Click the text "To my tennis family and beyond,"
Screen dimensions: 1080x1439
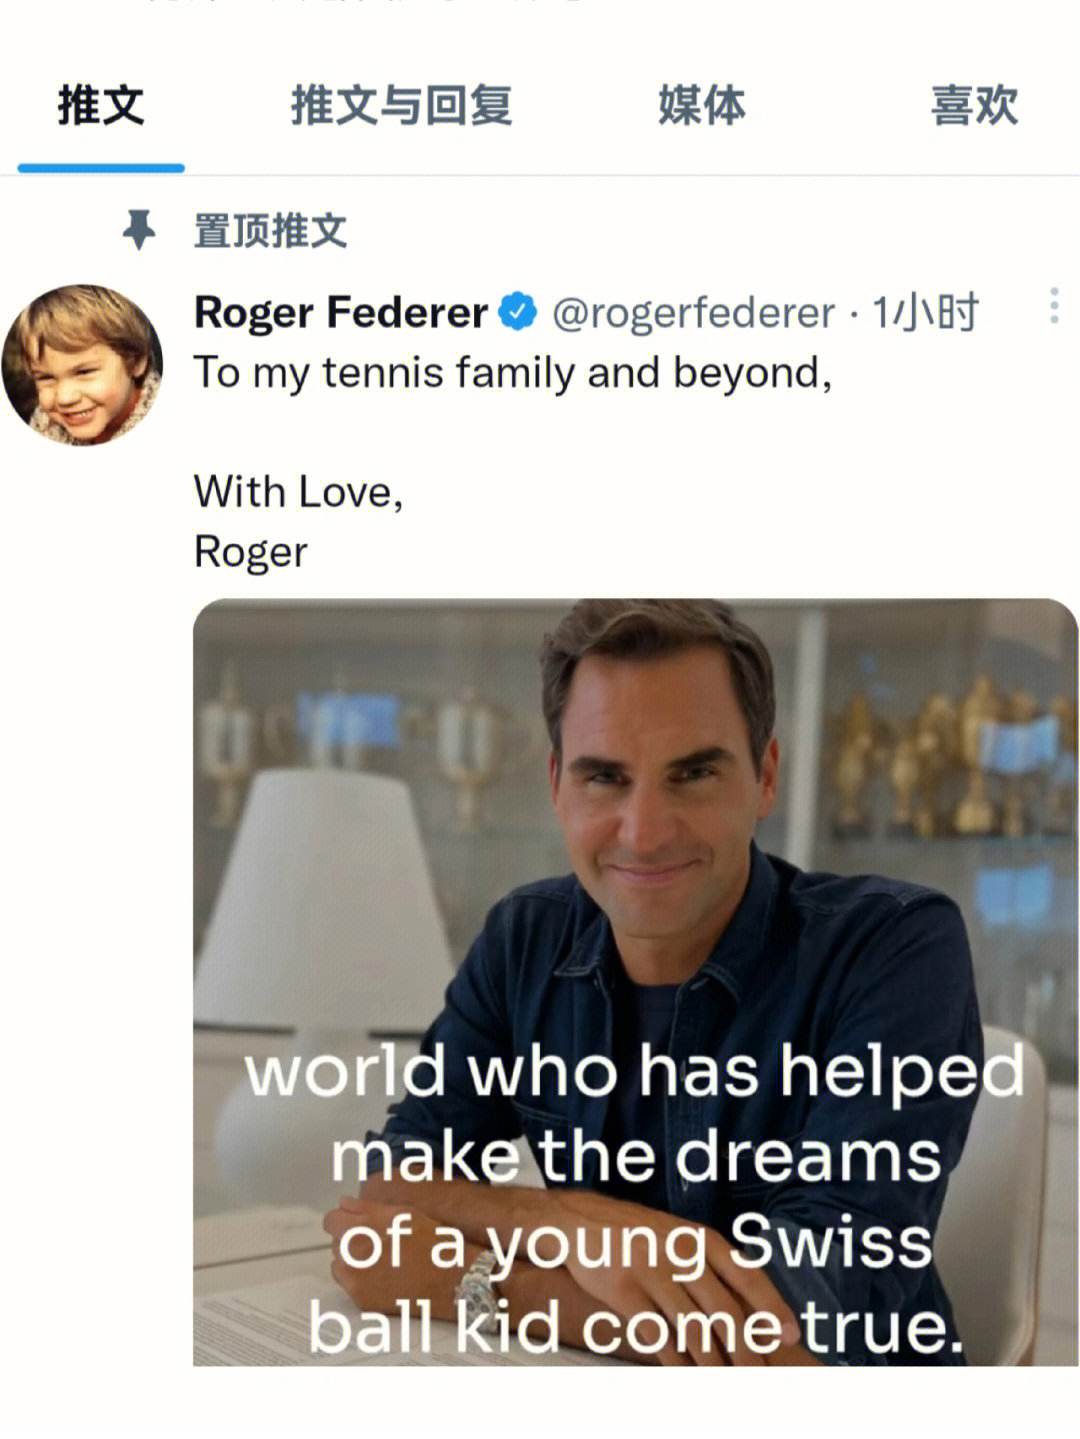tap(512, 373)
